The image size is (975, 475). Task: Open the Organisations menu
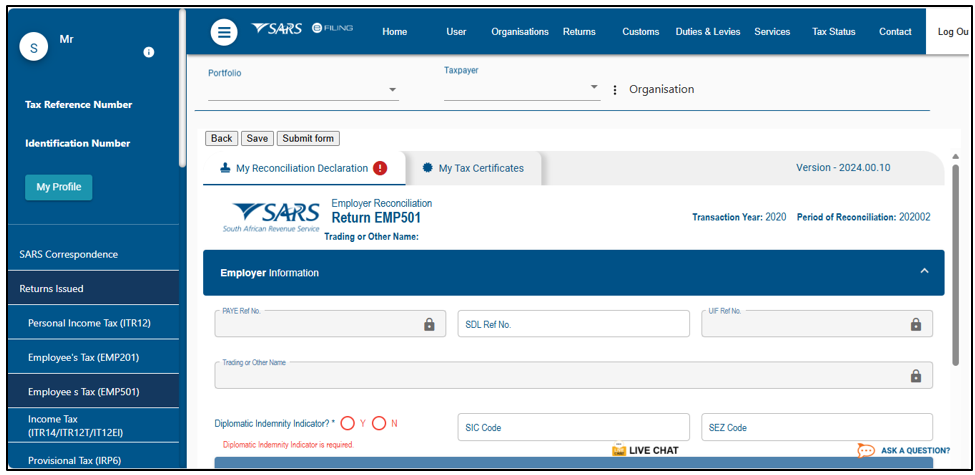tap(520, 32)
